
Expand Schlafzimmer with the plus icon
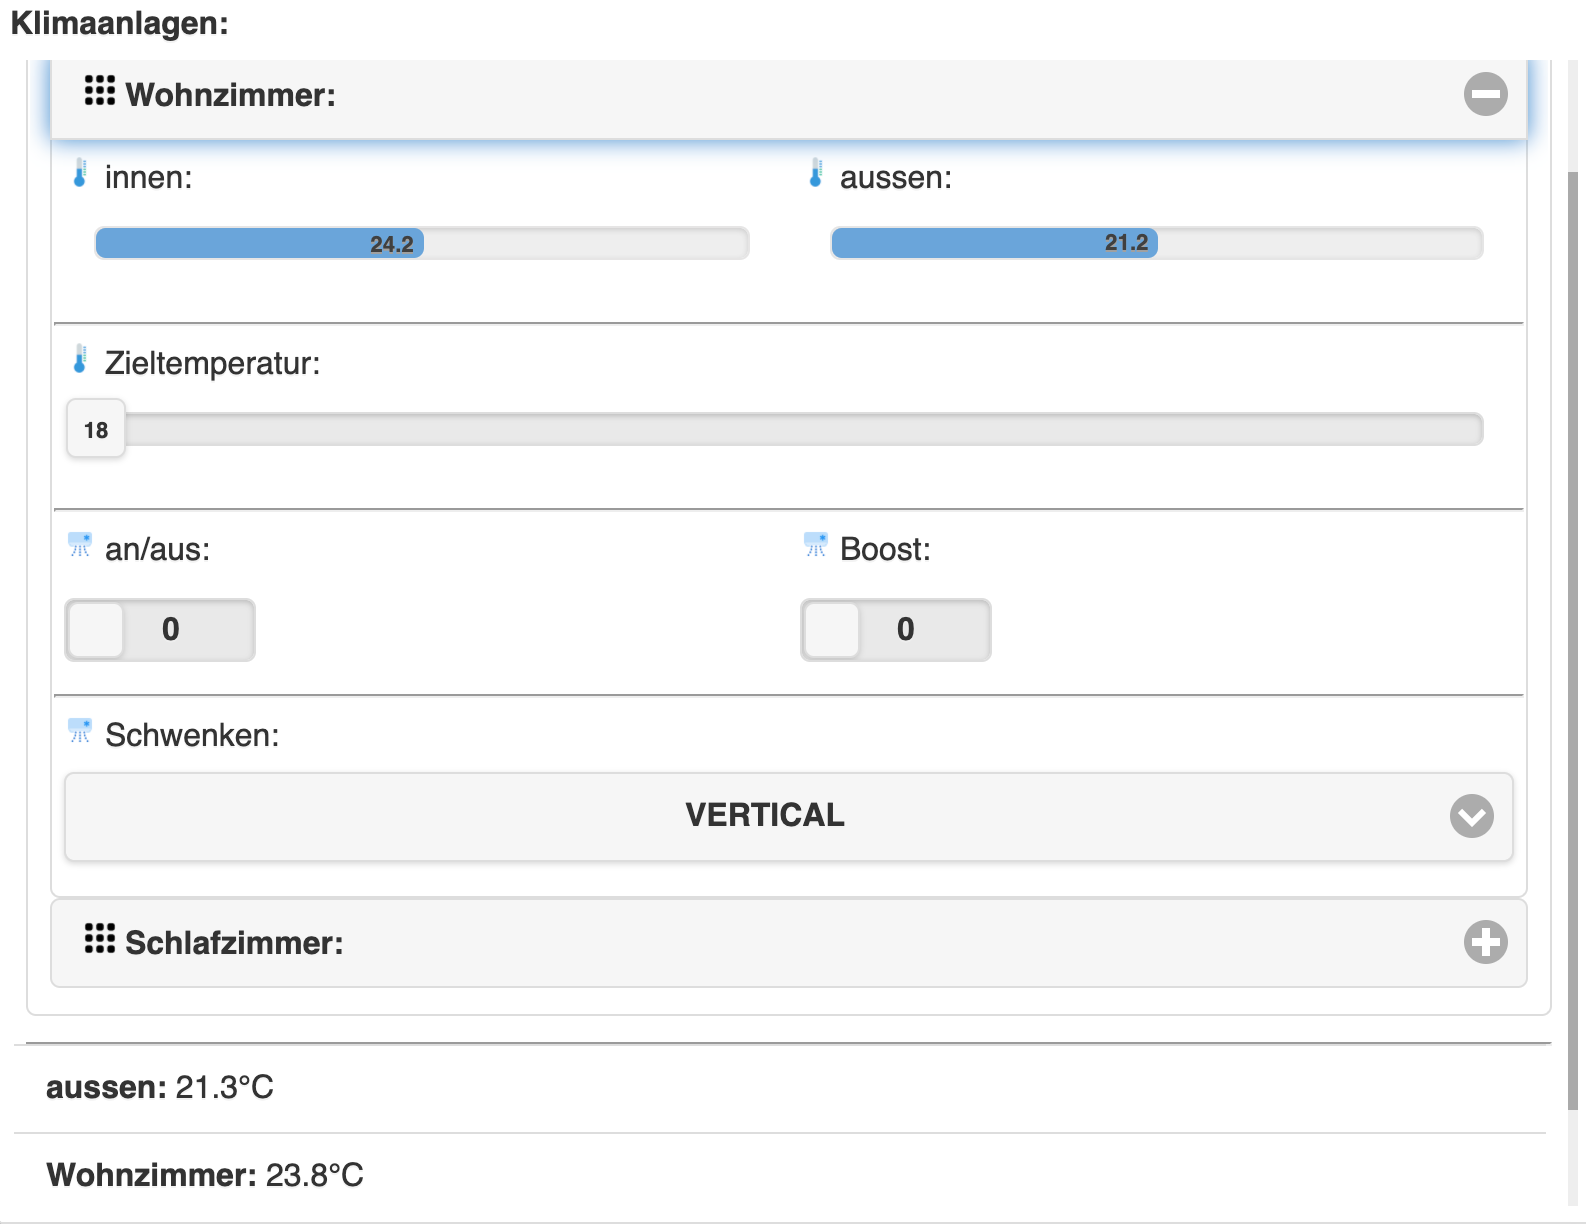(1485, 942)
